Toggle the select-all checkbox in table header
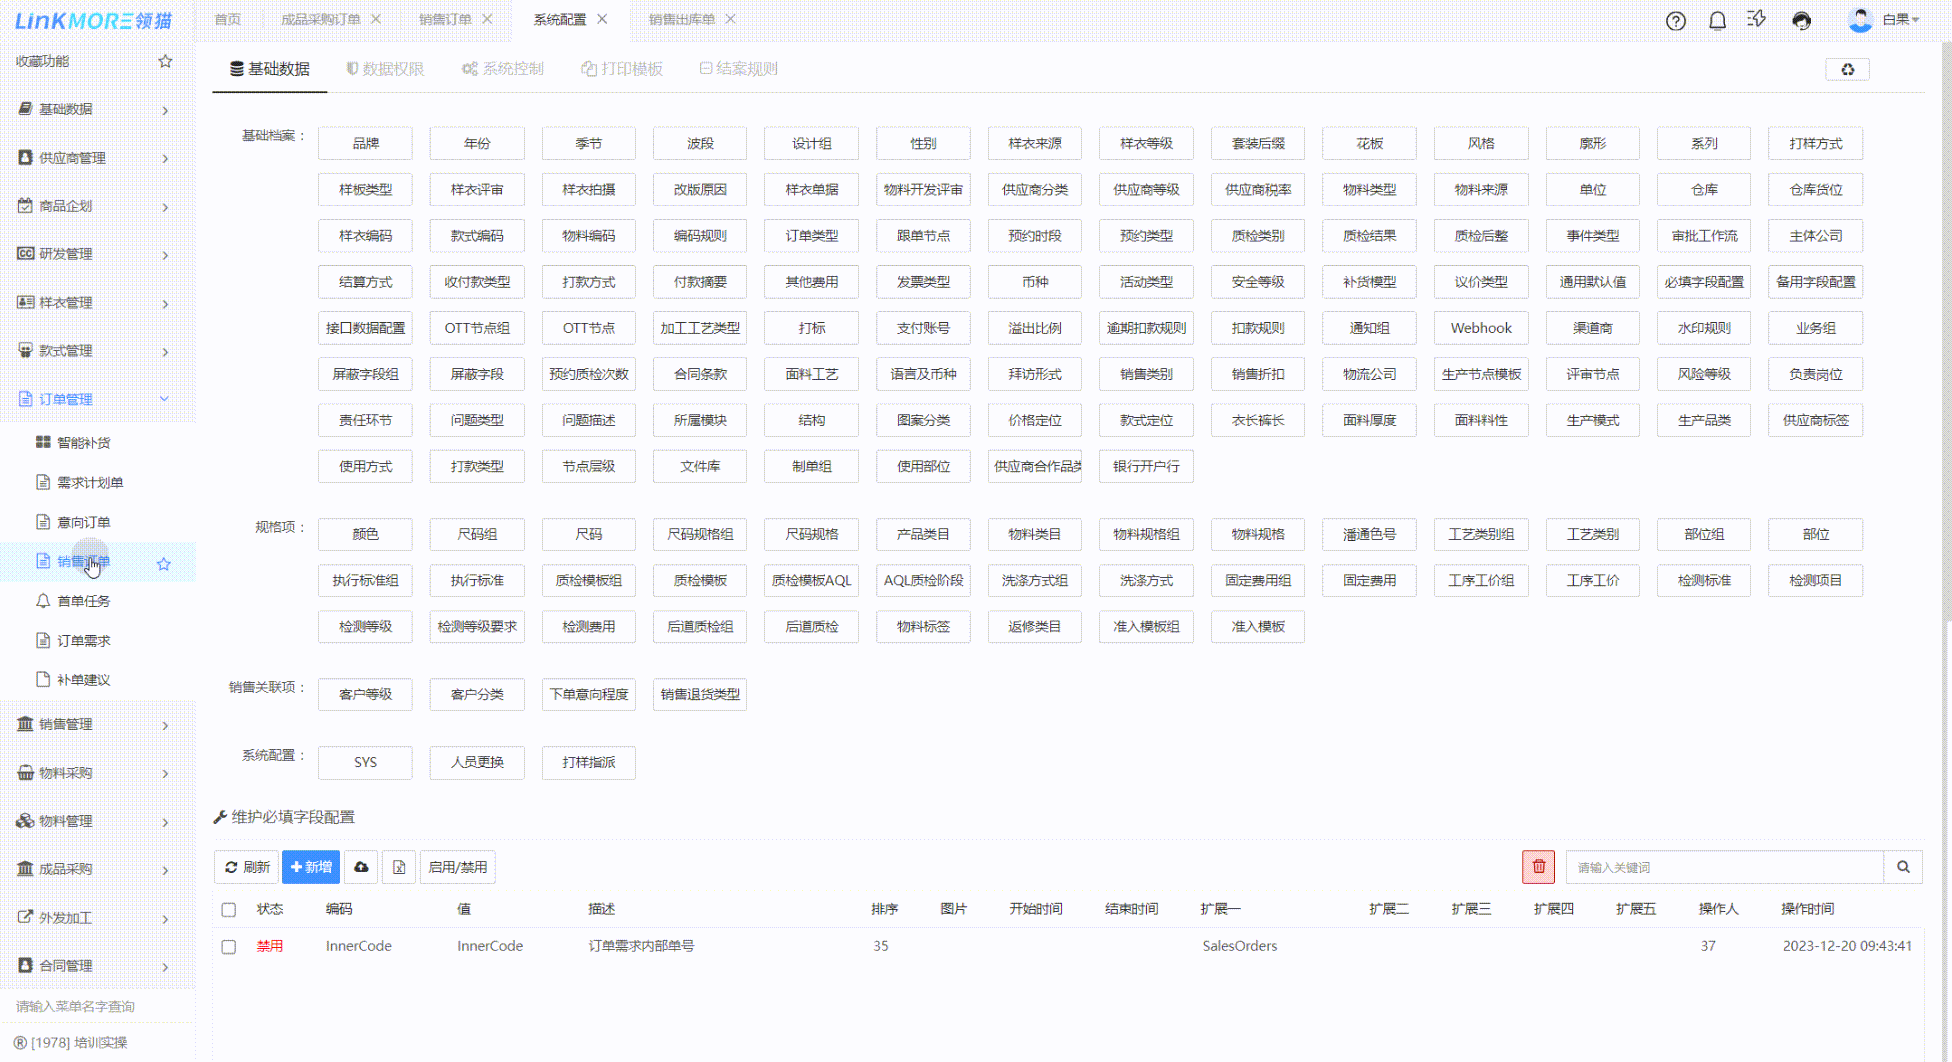Viewport: 1952px width, 1062px height. tap(229, 909)
